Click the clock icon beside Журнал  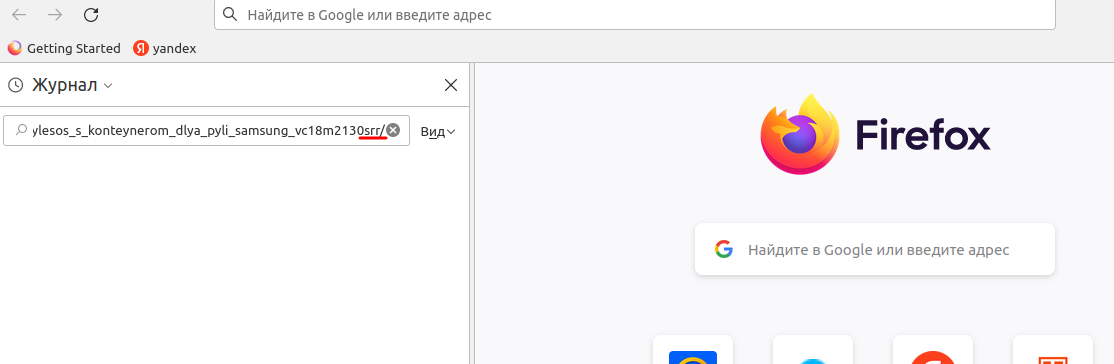[16, 86]
